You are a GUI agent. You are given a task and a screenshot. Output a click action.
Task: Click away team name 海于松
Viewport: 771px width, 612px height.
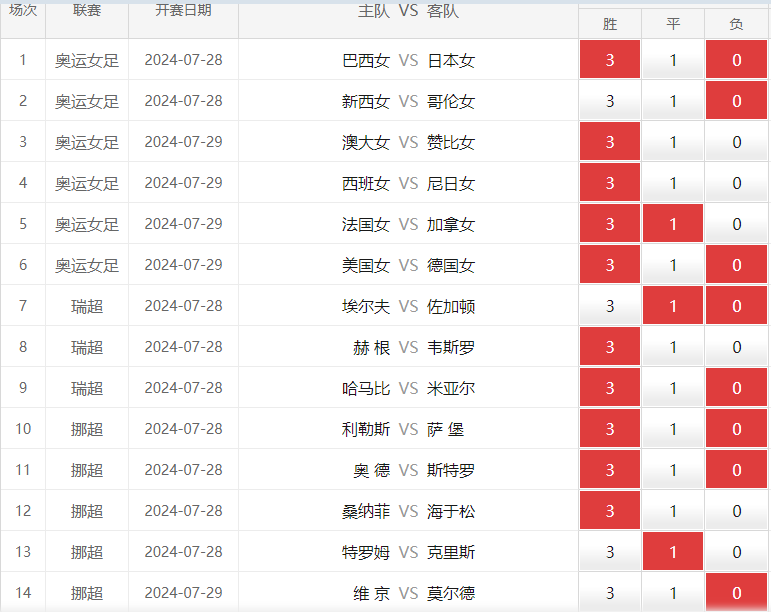[450, 511]
